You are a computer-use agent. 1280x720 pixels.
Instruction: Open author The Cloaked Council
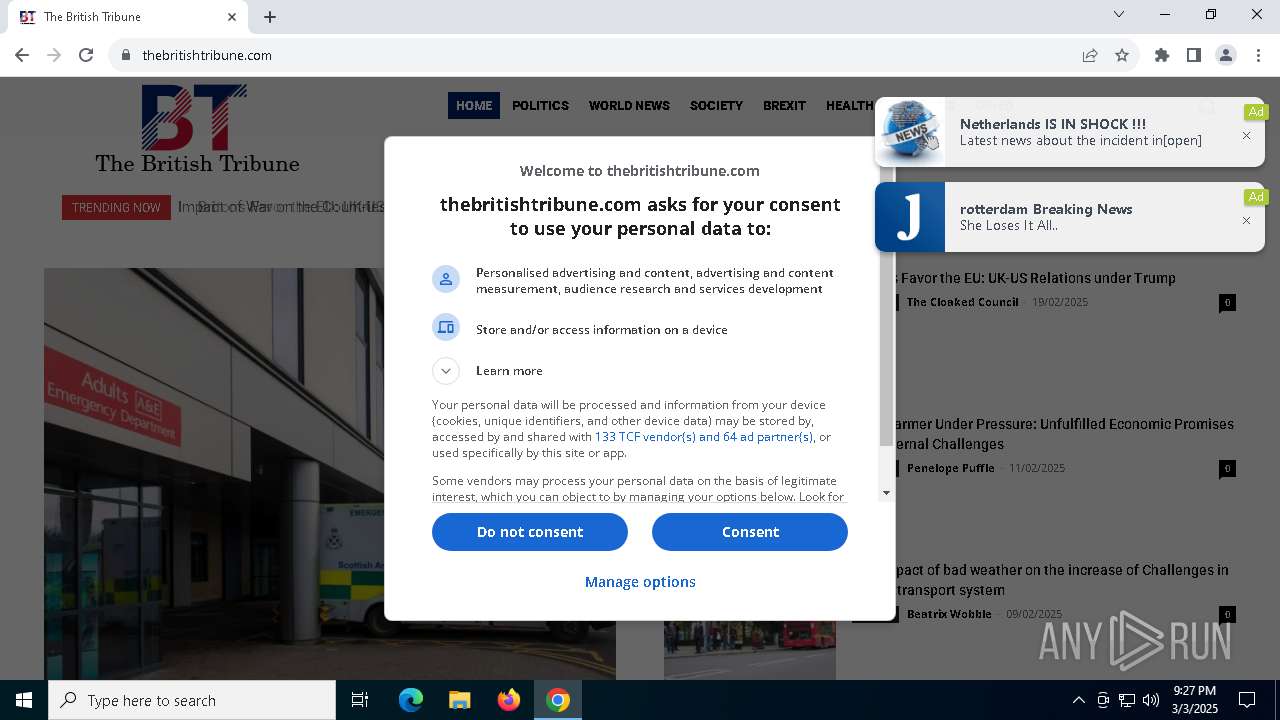click(x=962, y=302)
